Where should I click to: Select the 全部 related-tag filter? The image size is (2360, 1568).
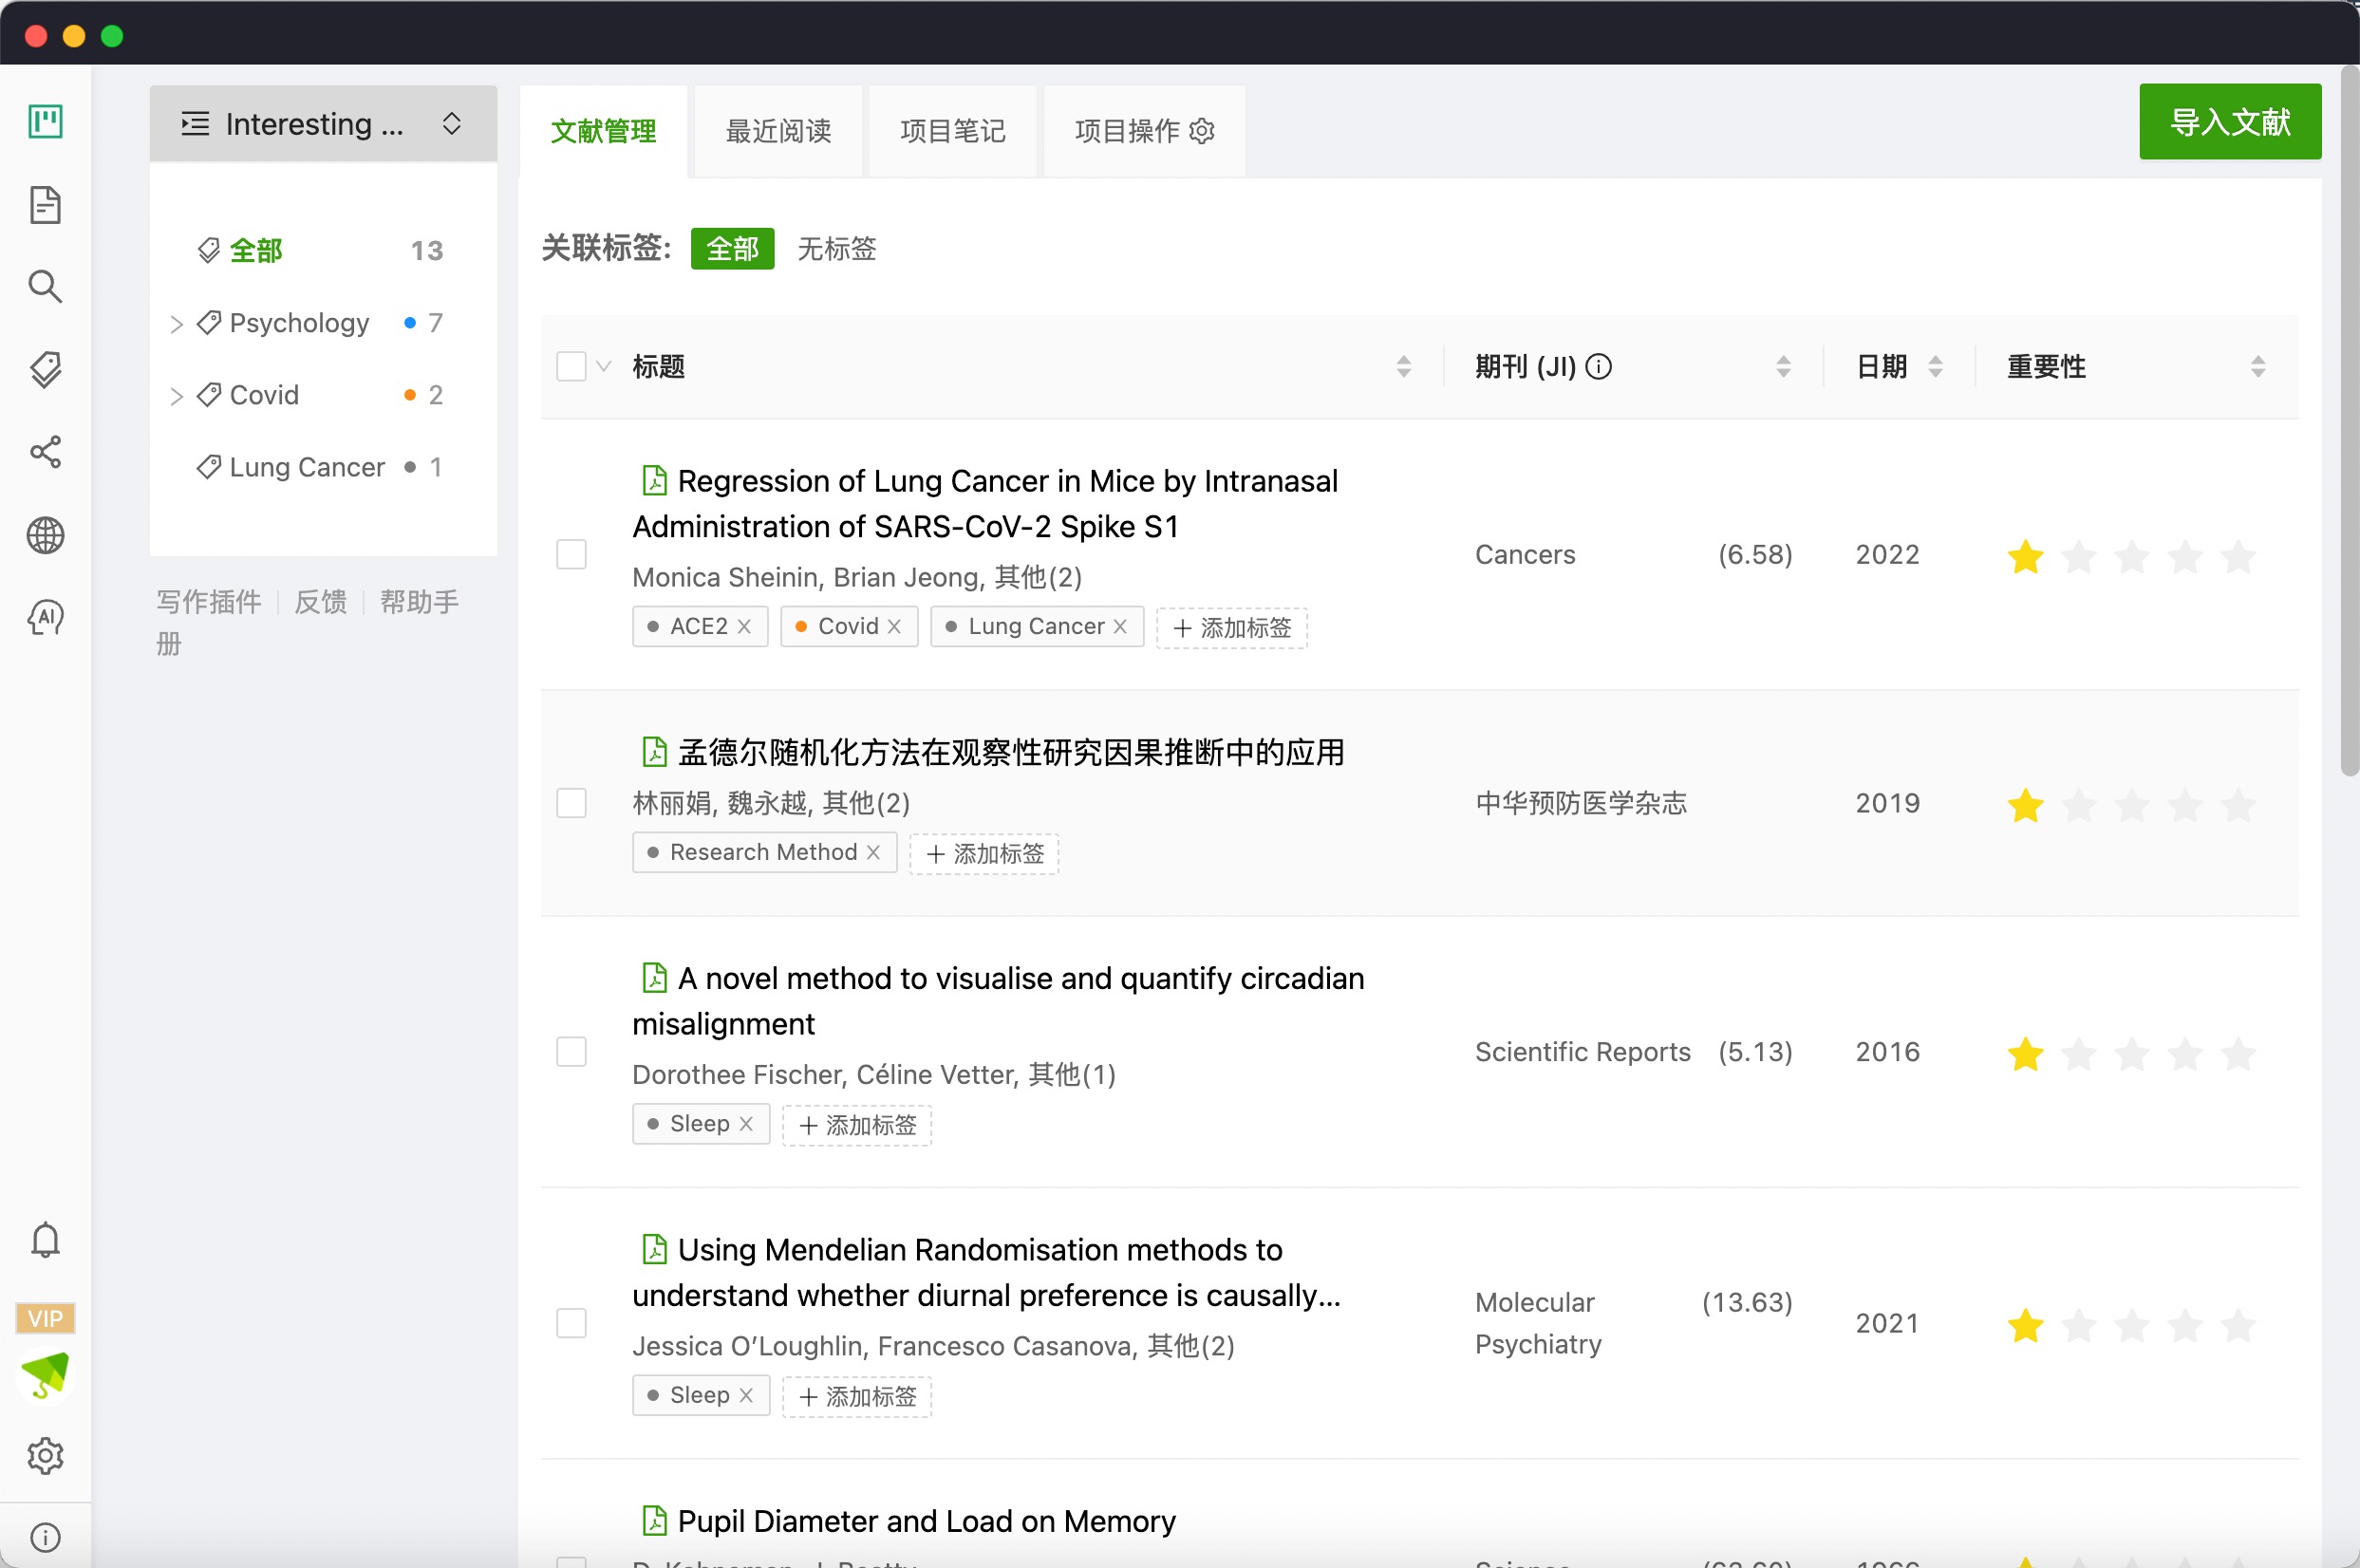pyautogui.click(x=732, y=248)
